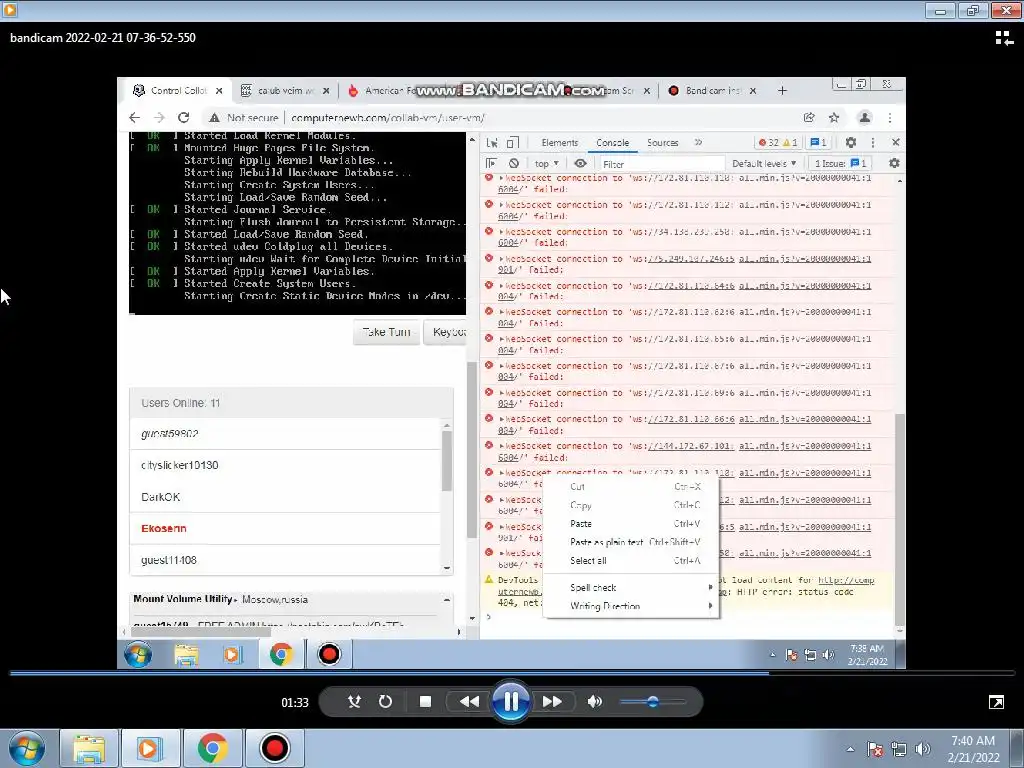Switch to the Elements panel in DevTools
Image resolution: width=1024 pixels, height=768 pixels.
[x=560, y=142]
